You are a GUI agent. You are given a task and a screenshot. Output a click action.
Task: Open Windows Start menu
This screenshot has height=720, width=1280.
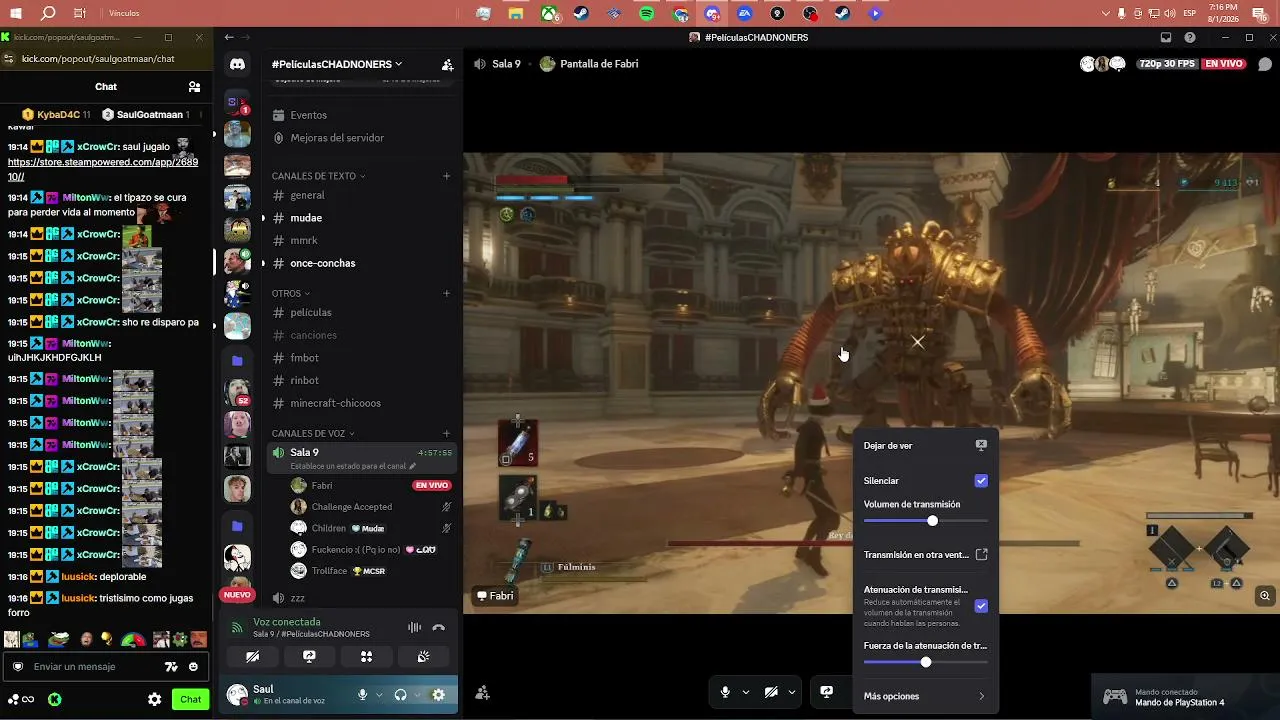tap(15, 14)
